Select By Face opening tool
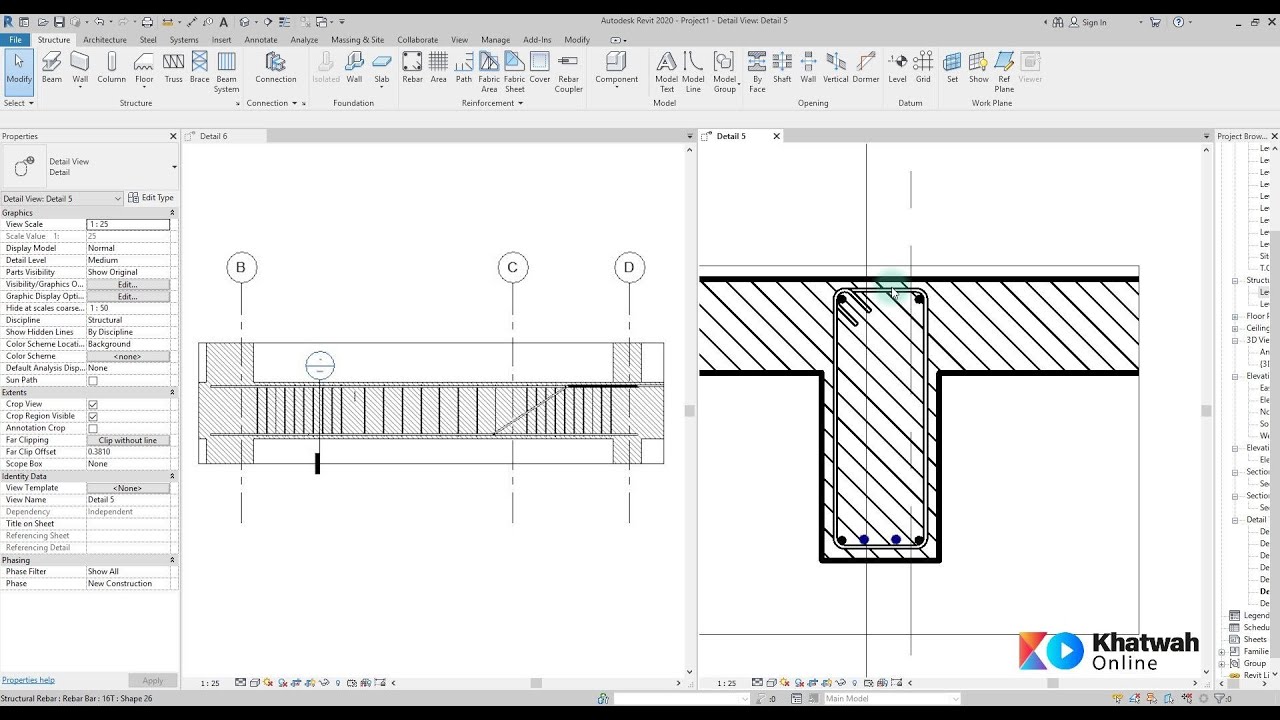 [757, 72]
